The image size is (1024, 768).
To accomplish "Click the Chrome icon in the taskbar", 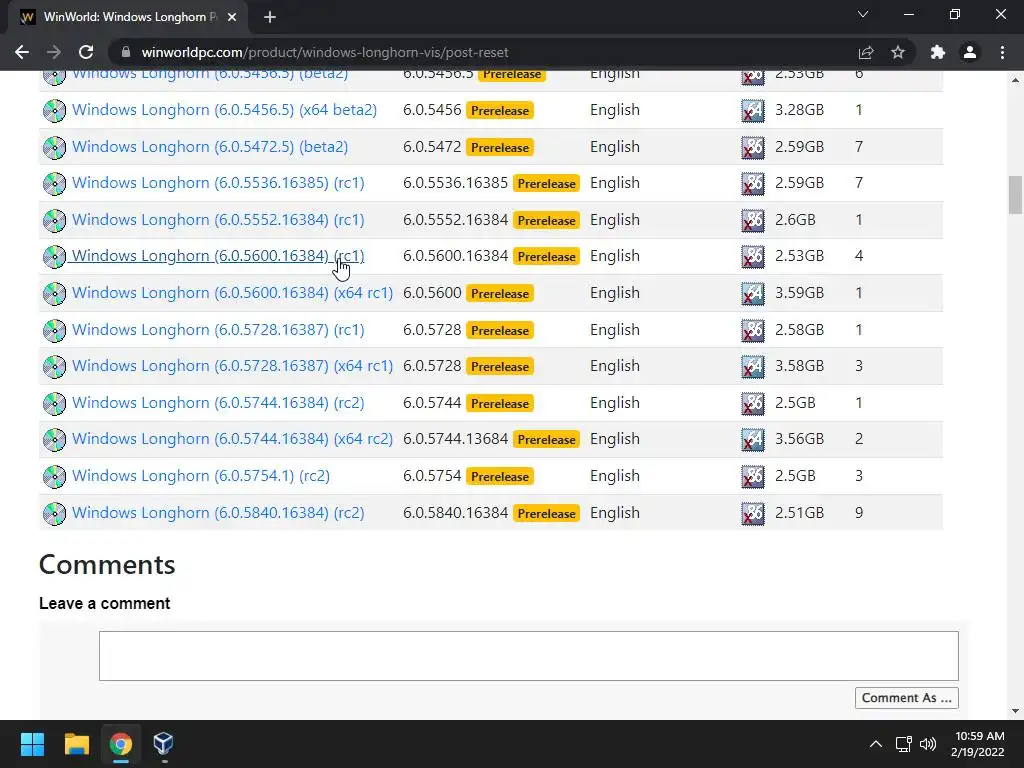I will coord(120,744).
